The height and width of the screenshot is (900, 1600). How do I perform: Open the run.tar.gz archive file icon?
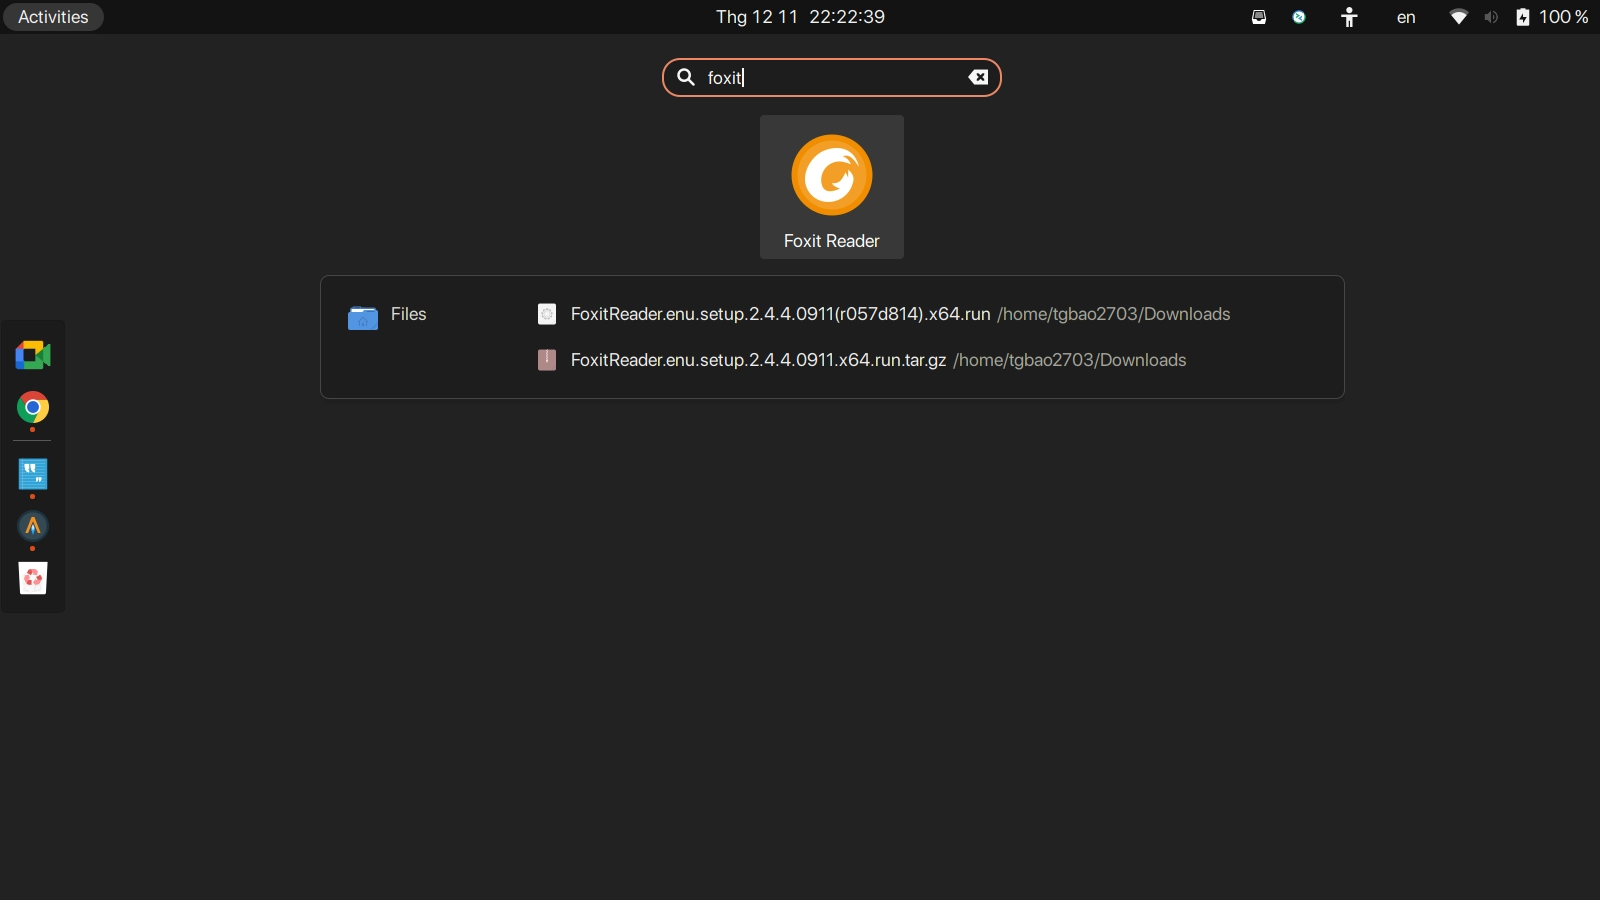[547, 360]
